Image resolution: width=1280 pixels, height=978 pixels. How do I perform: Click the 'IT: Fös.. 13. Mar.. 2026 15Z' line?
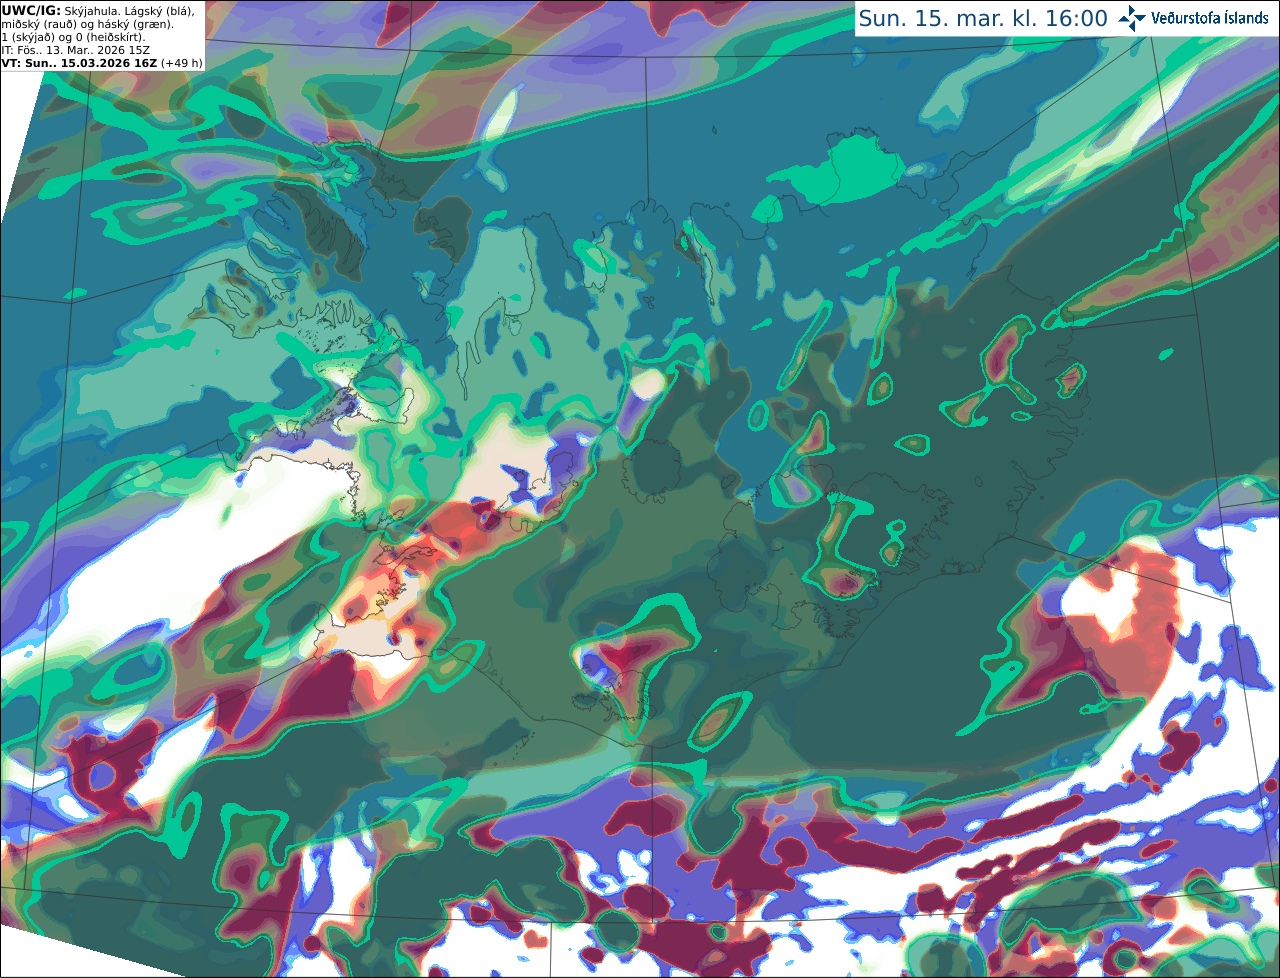pos(75,50)
